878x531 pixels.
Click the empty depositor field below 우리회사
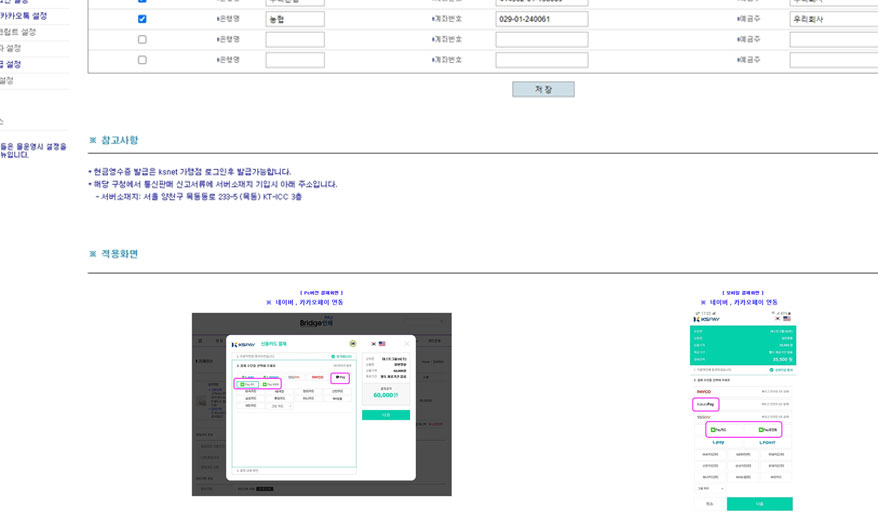coord(834,40)
